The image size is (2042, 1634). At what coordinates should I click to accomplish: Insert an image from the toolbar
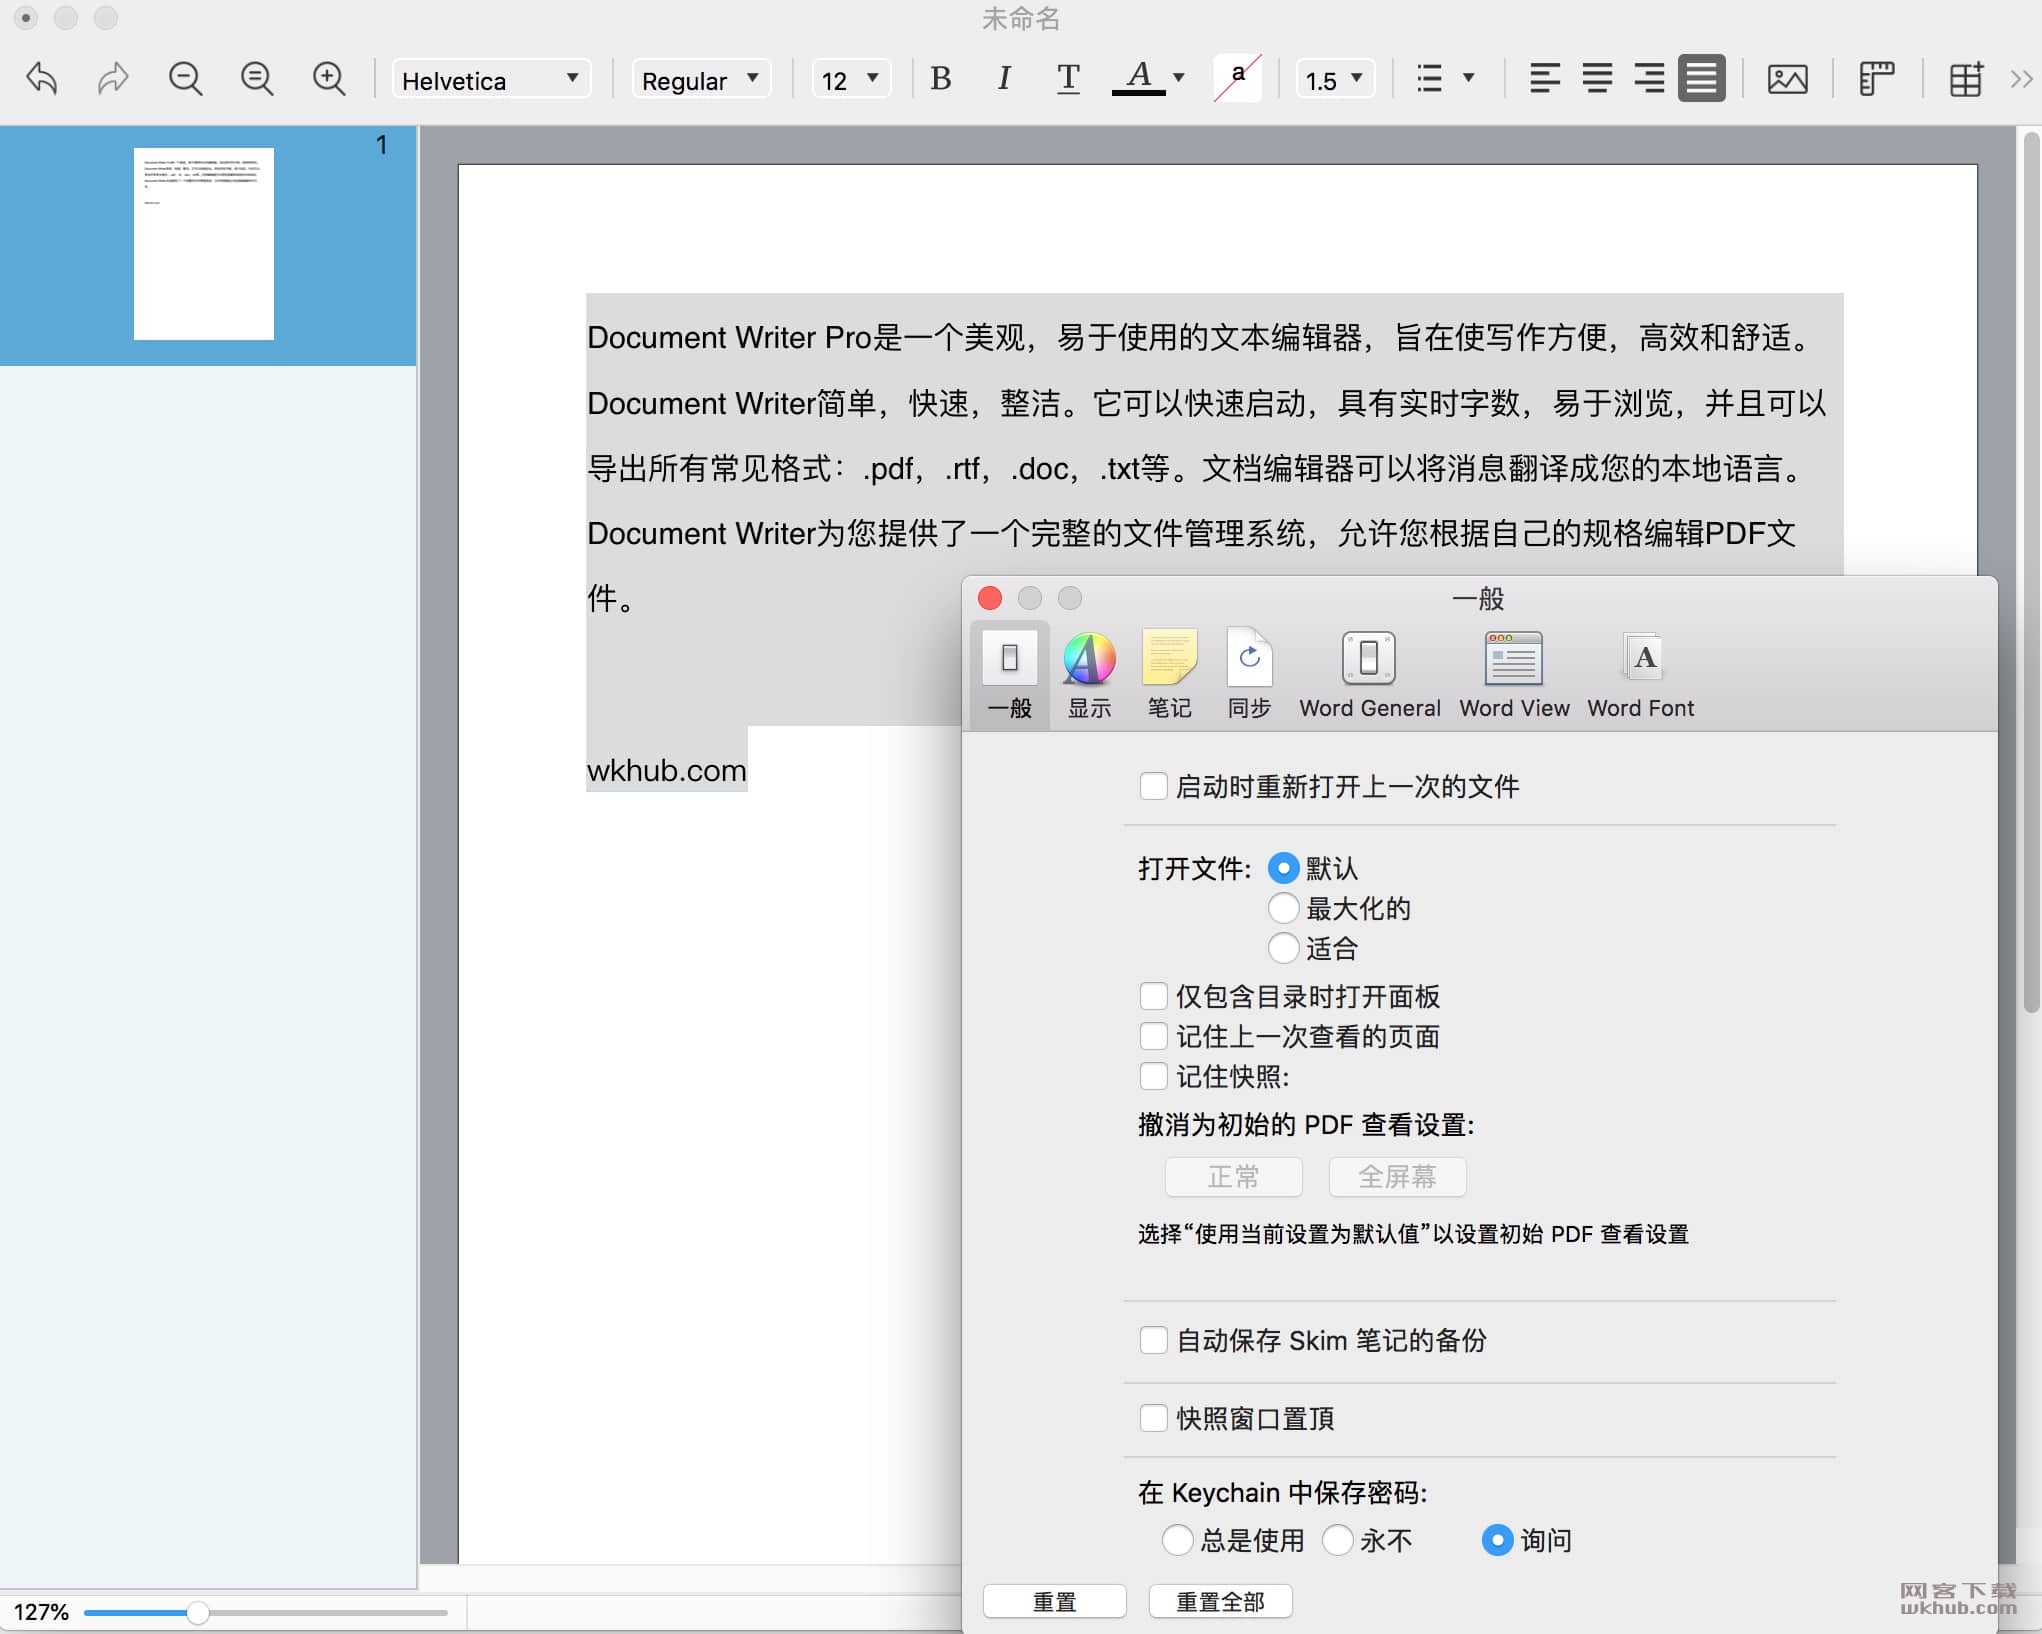point(1787,78)
